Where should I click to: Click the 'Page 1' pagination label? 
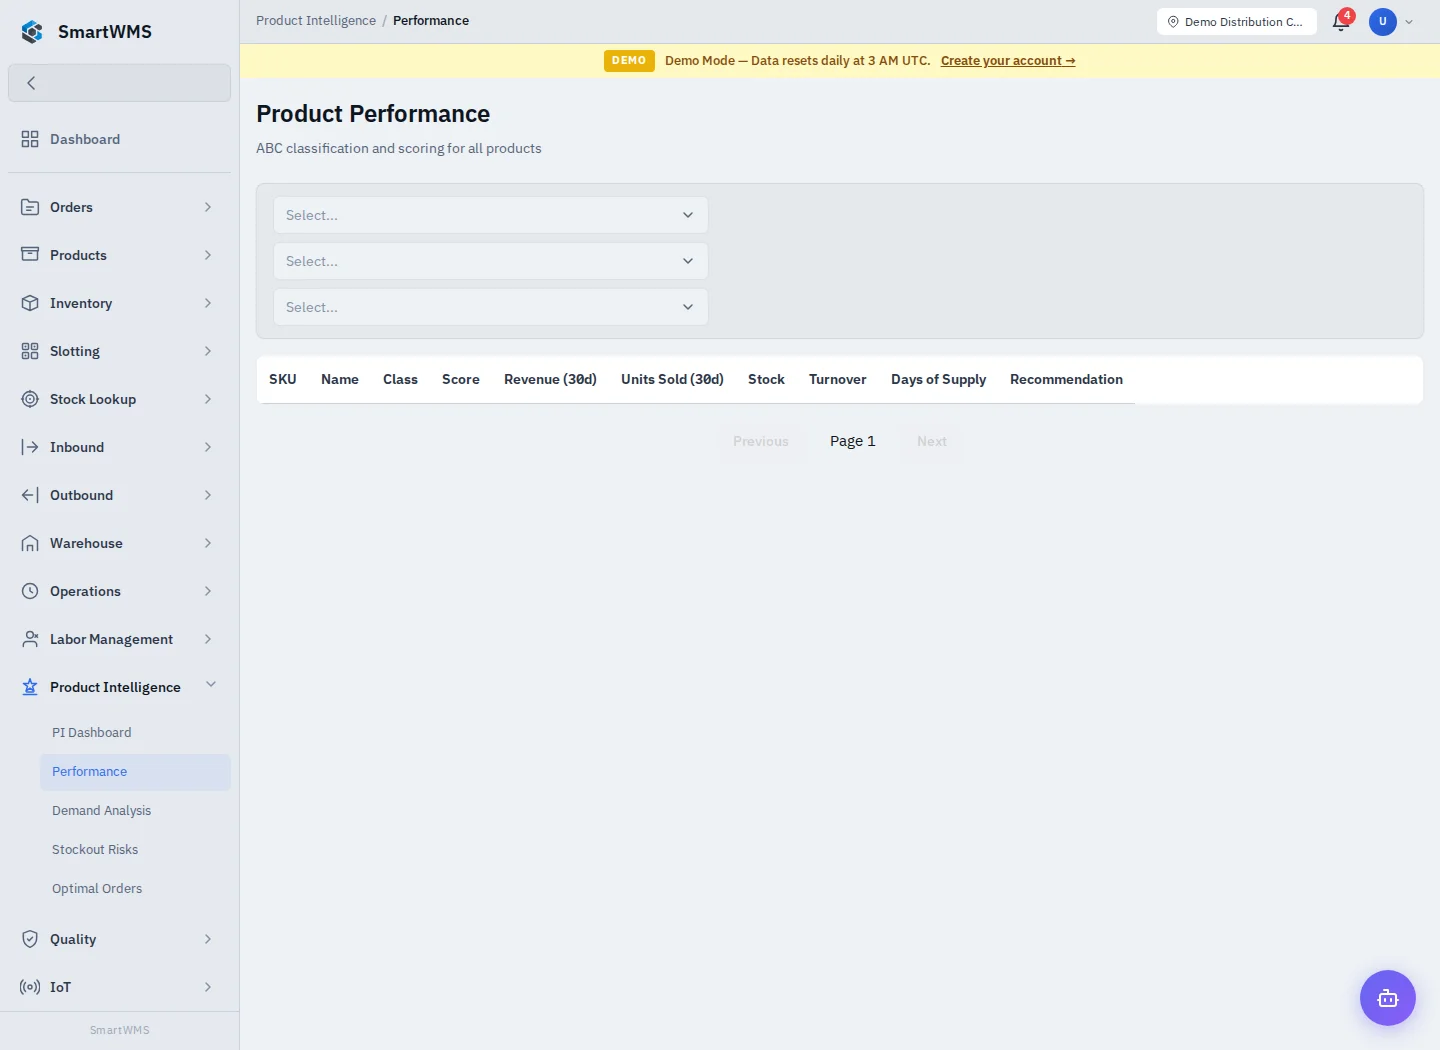coord(853,441)
